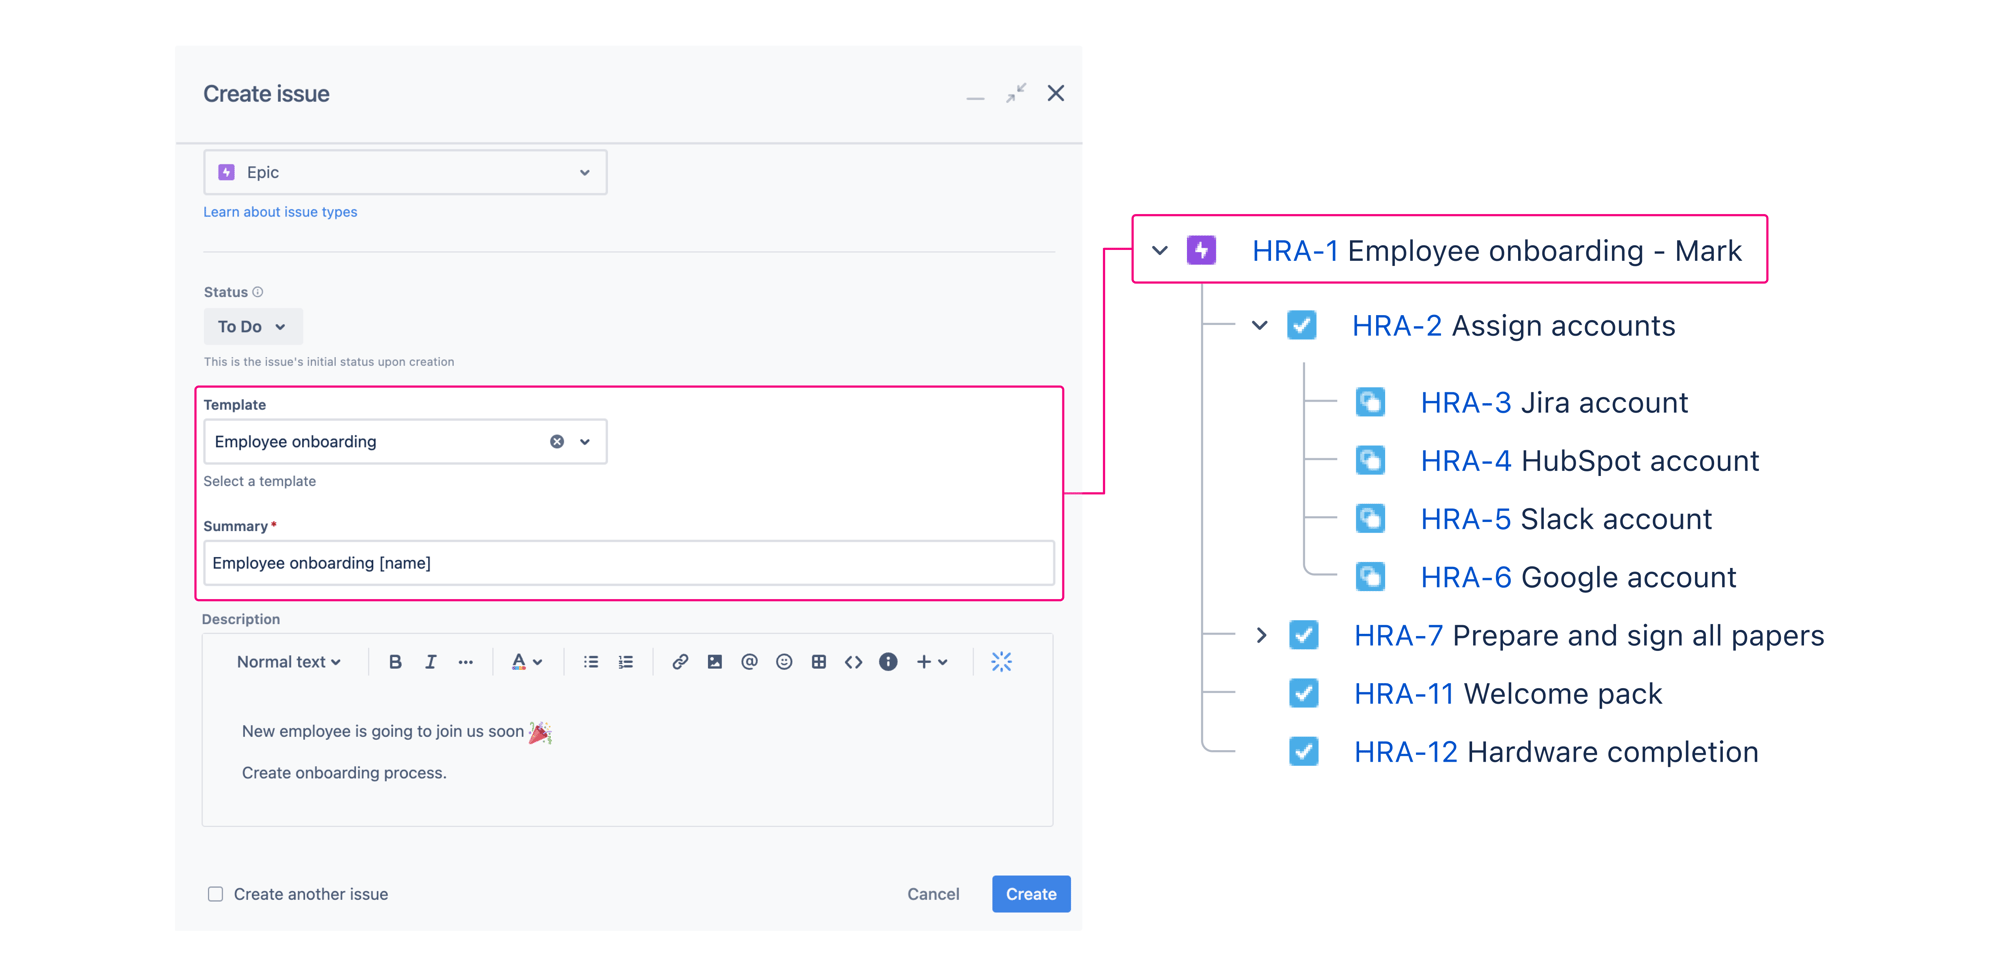The height and width of the screenshot is (978, 2000).
Task: Toggle bold formatting in the editor
Action: click(x=395, y=661)
